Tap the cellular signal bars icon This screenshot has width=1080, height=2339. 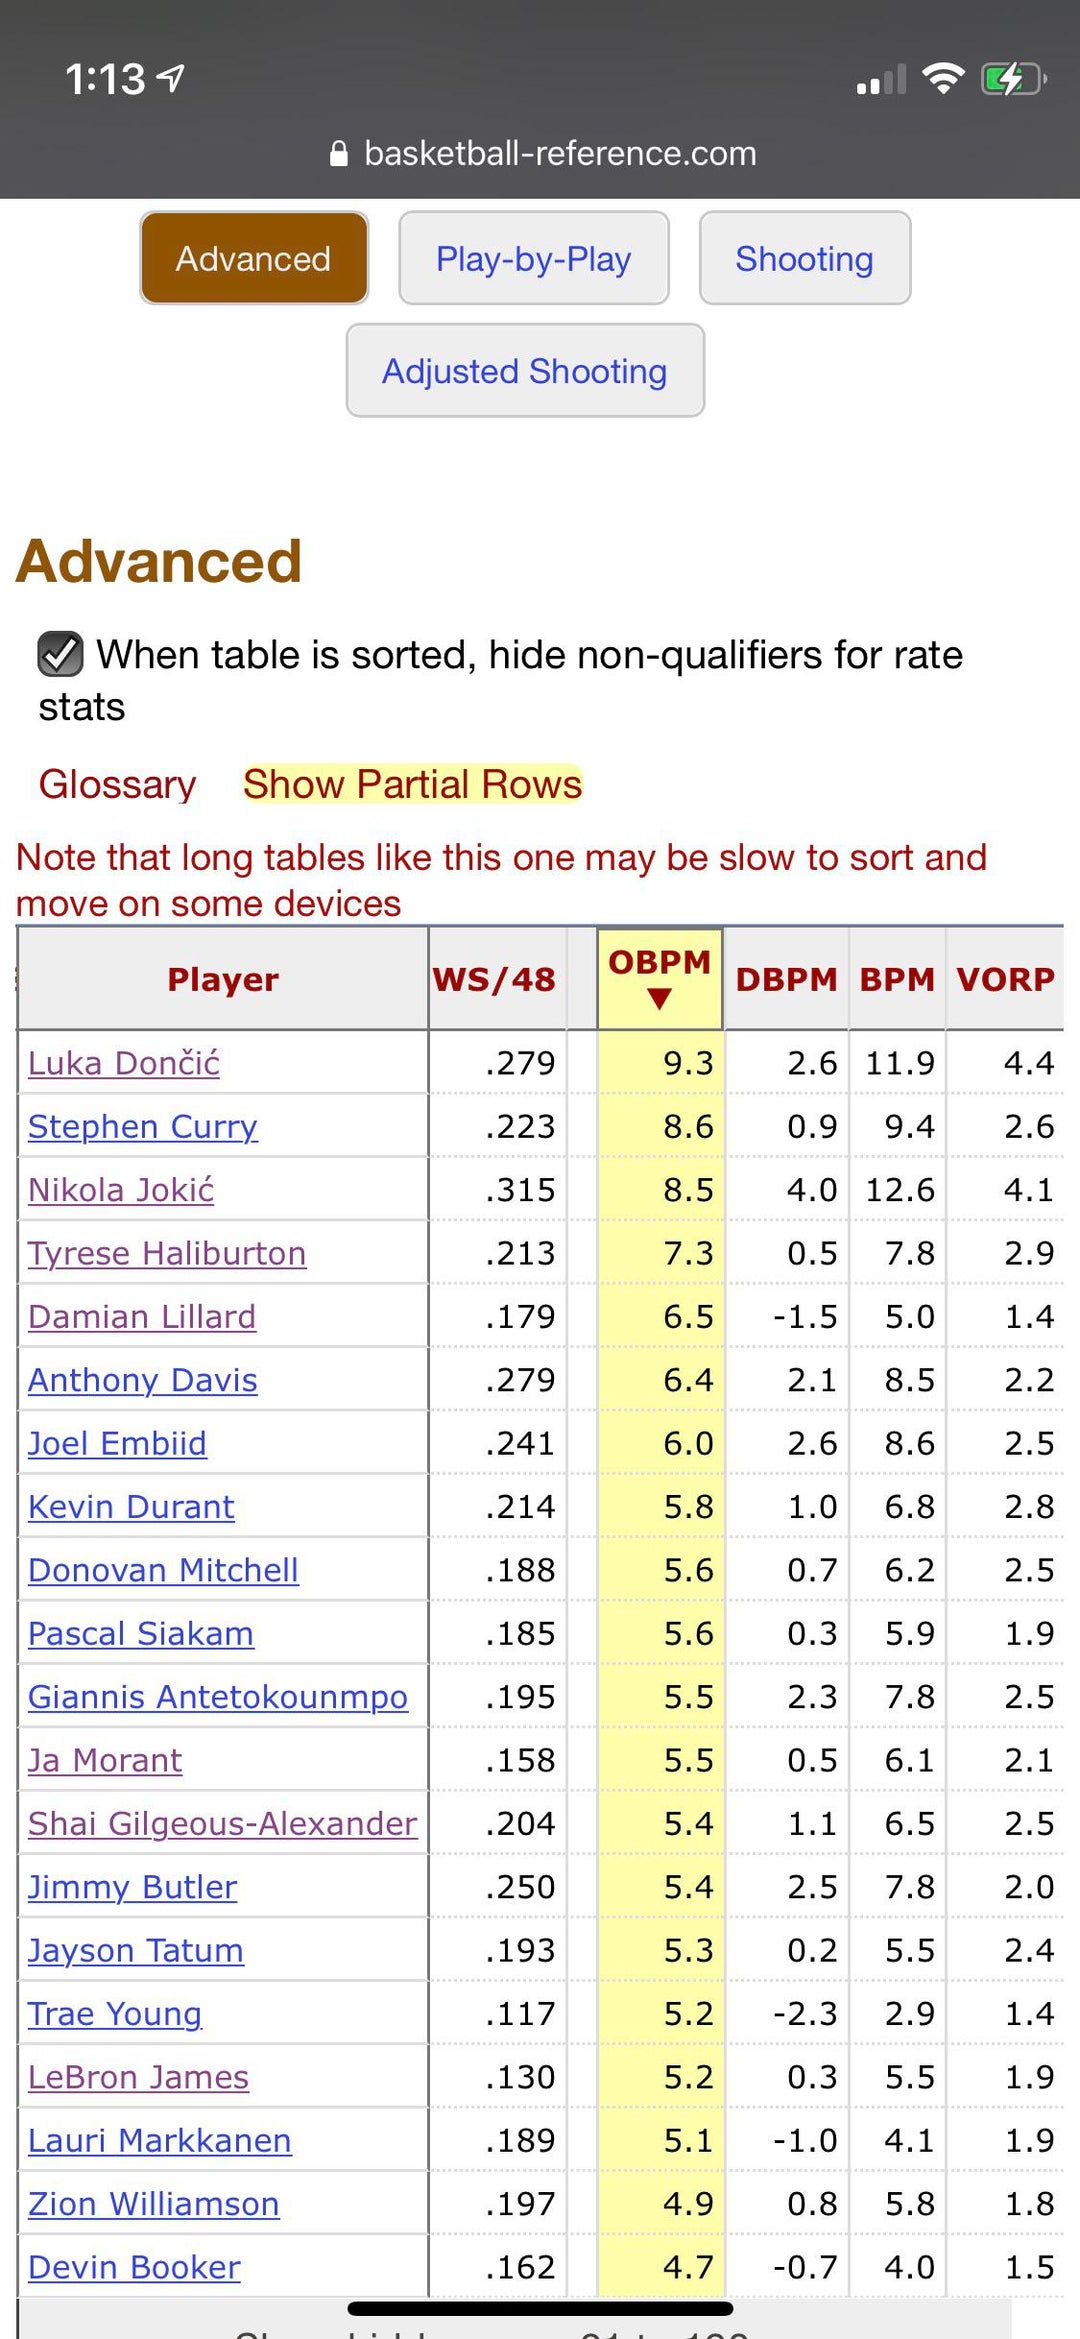(881, 80)
